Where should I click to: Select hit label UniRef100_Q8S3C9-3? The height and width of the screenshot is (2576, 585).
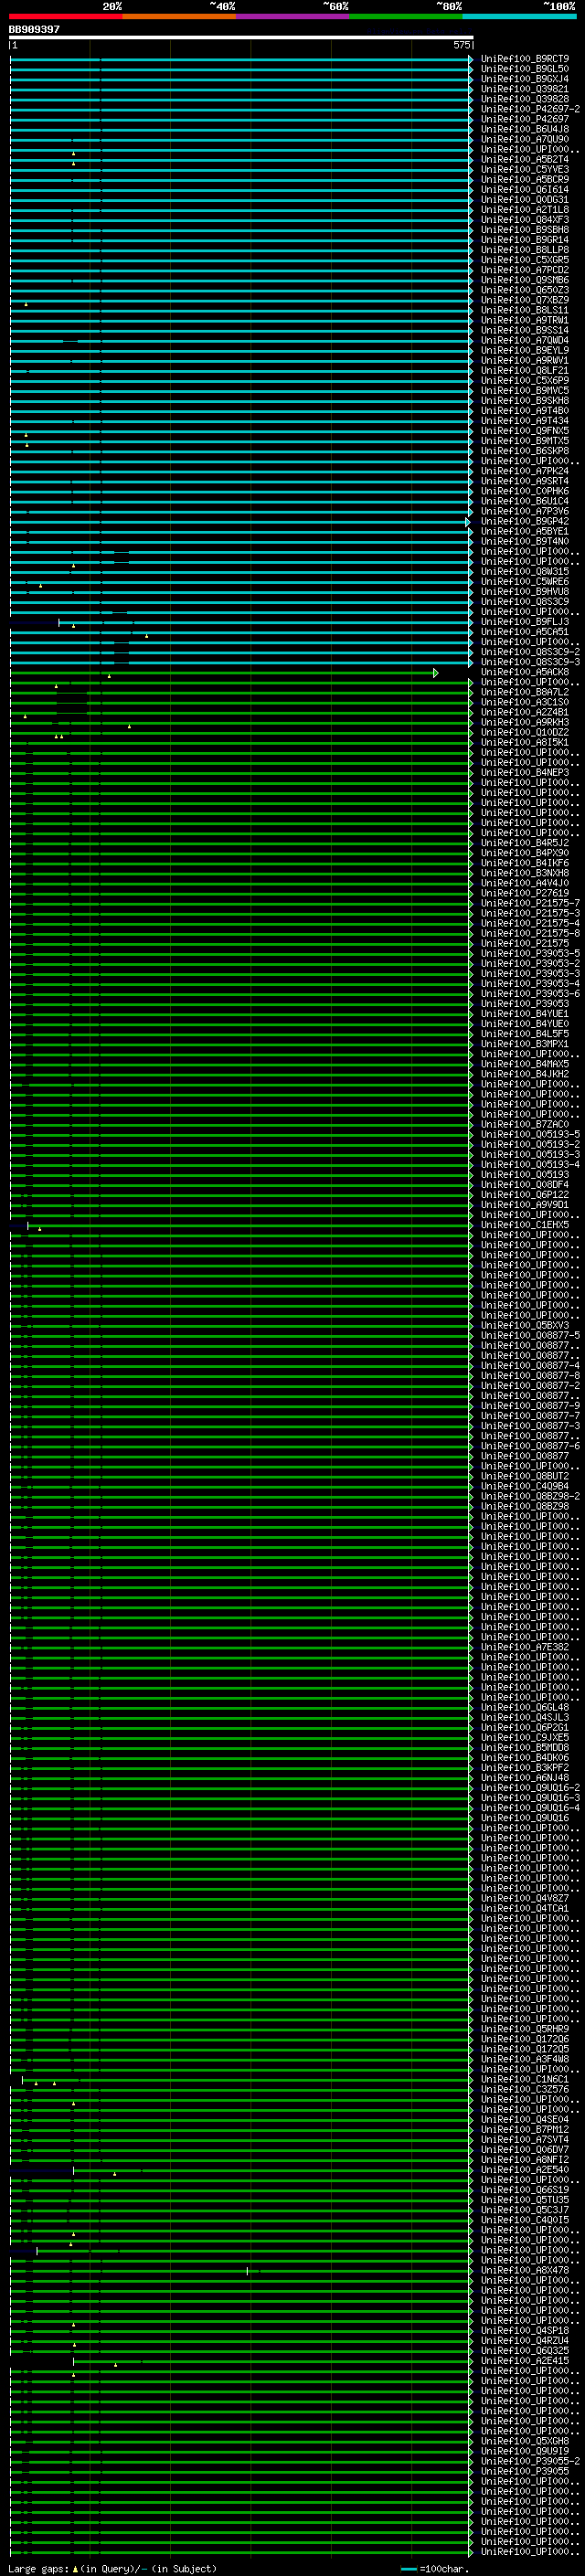530,662
